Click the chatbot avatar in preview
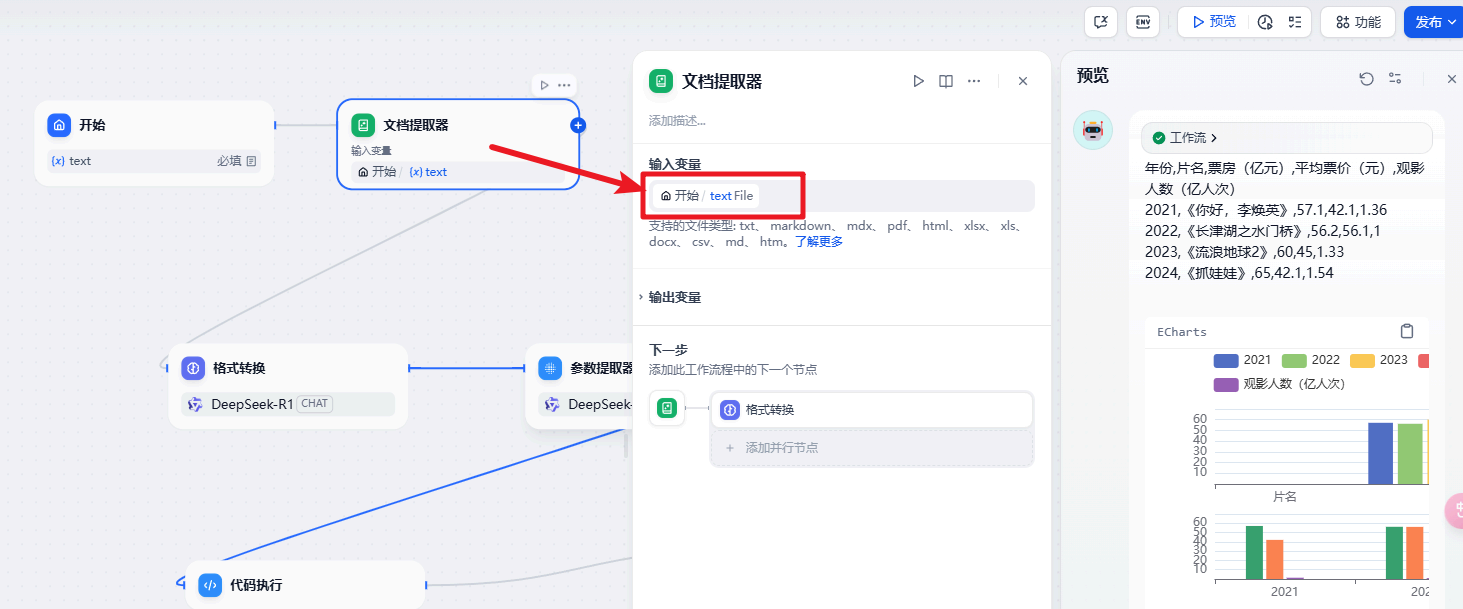 pos(1093,130)
